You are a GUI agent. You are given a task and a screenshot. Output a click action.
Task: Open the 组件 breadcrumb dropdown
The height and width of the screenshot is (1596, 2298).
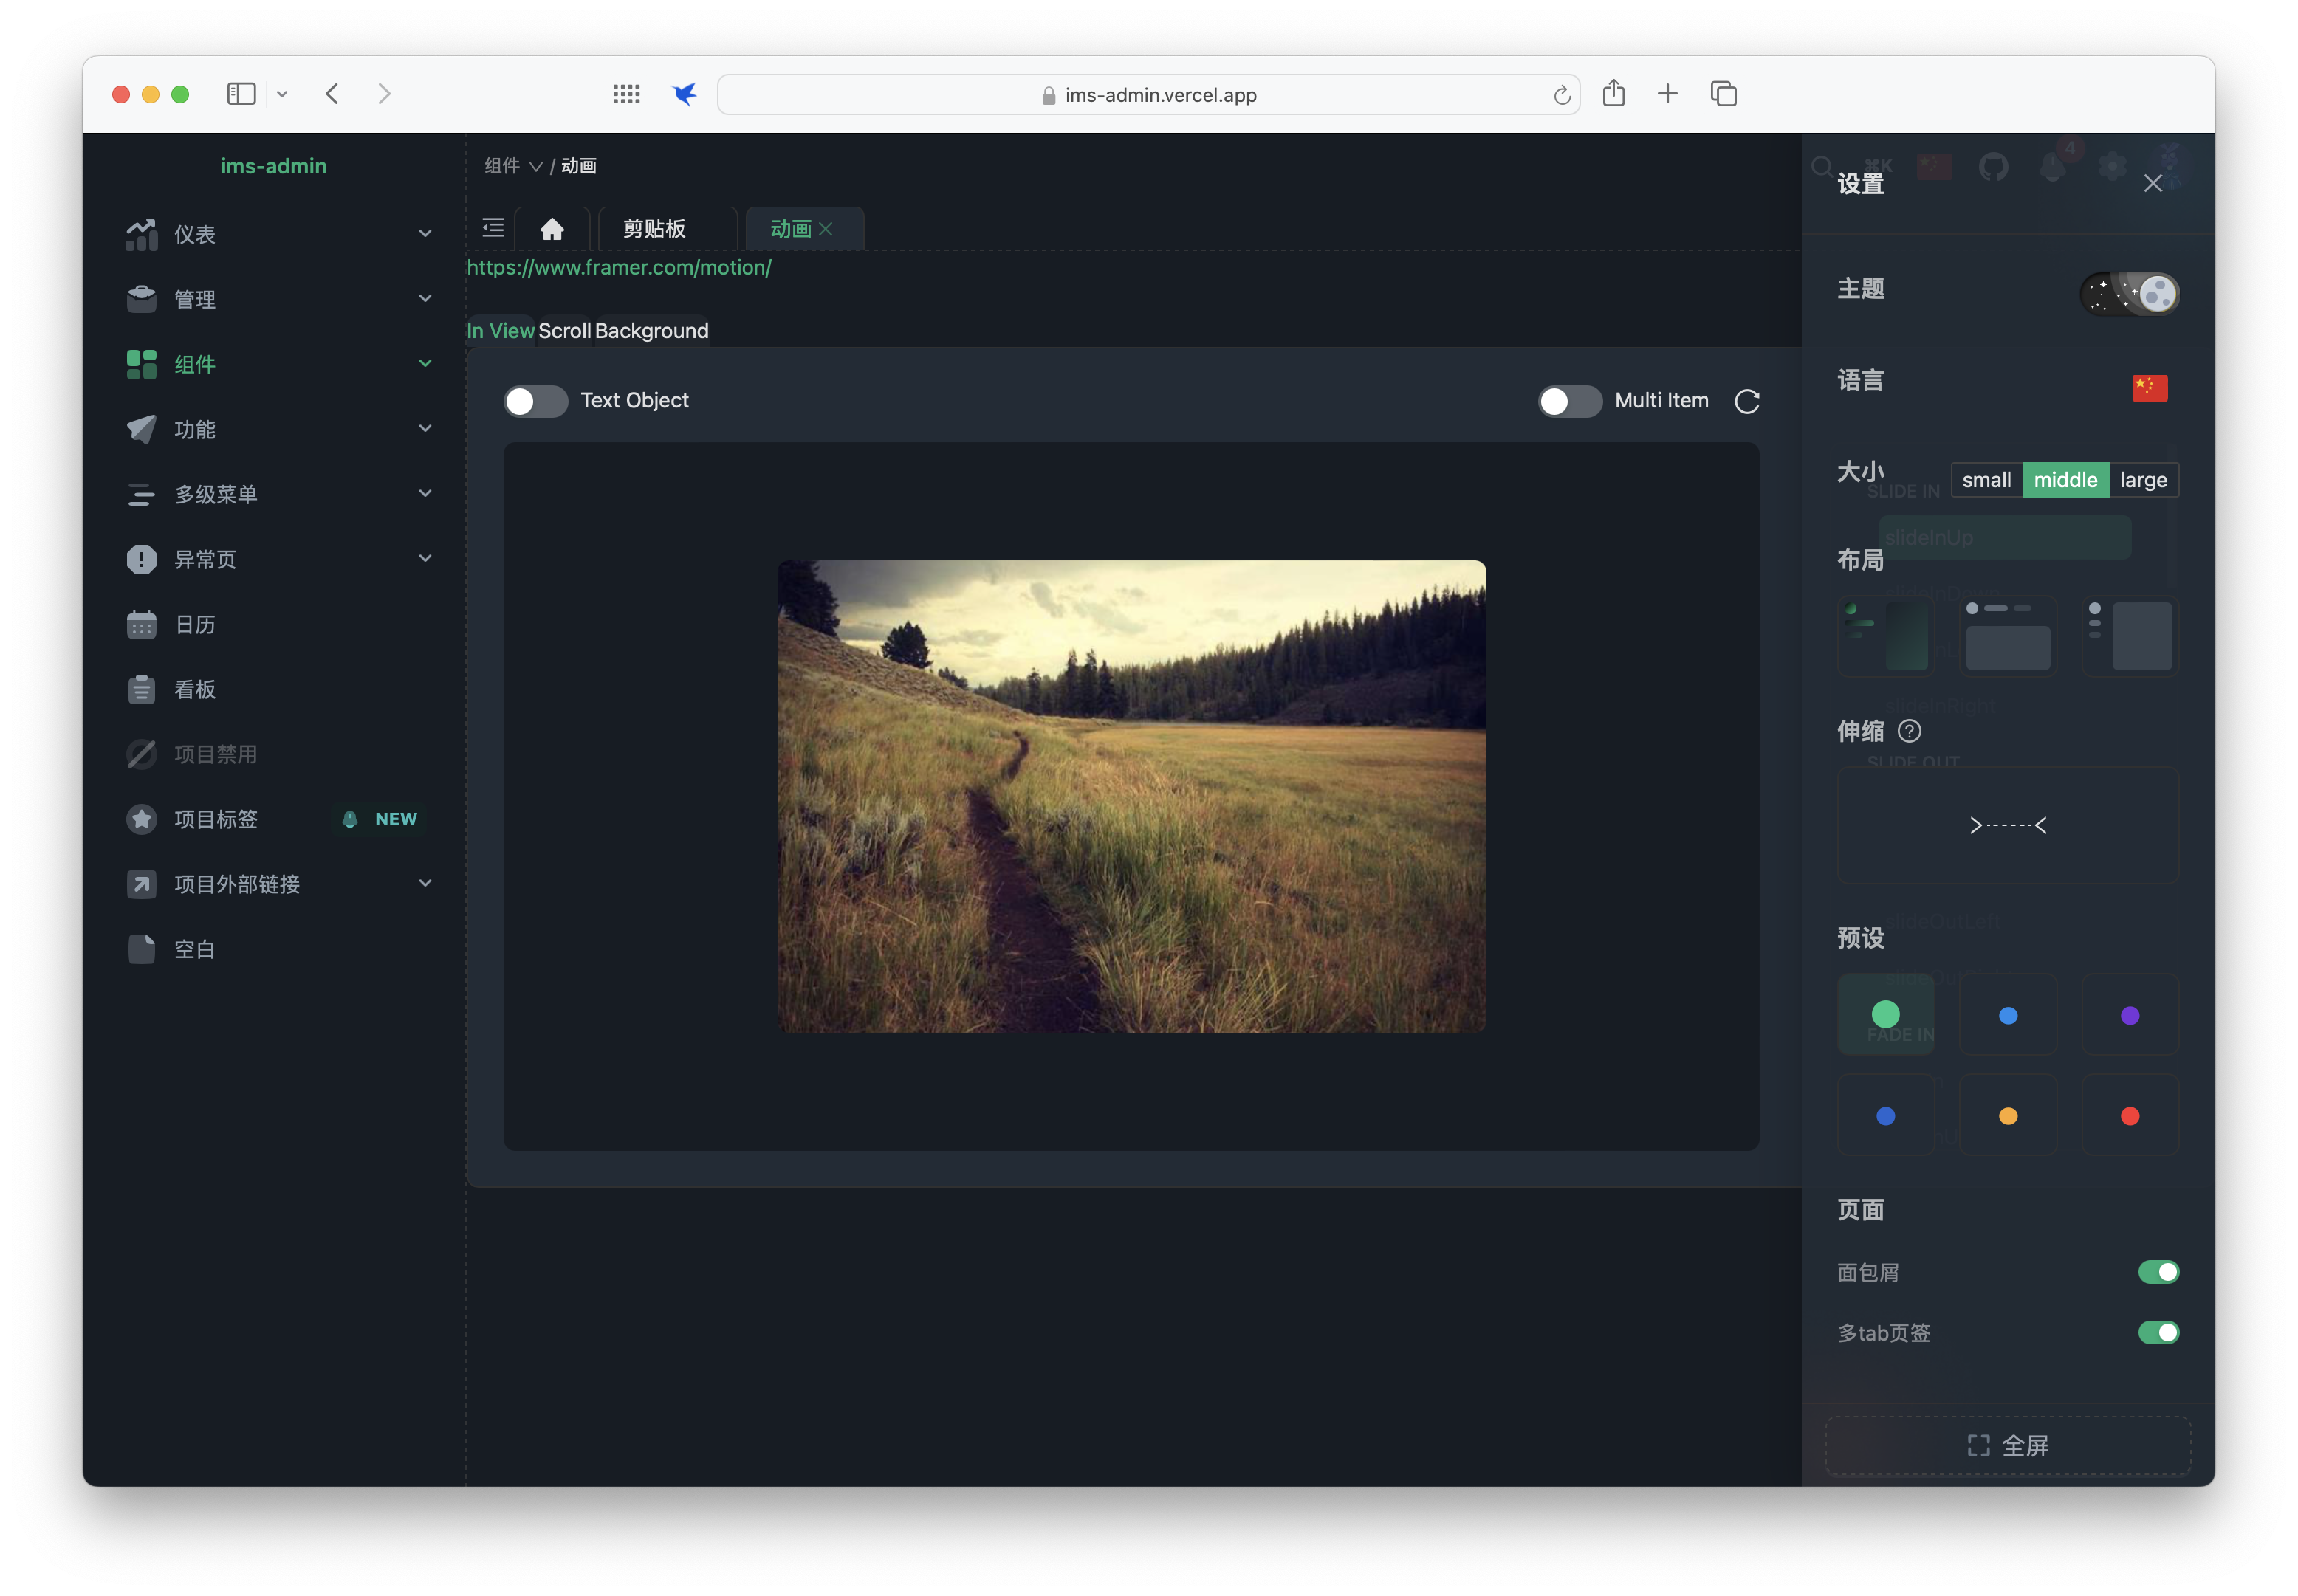coord(512,166)
